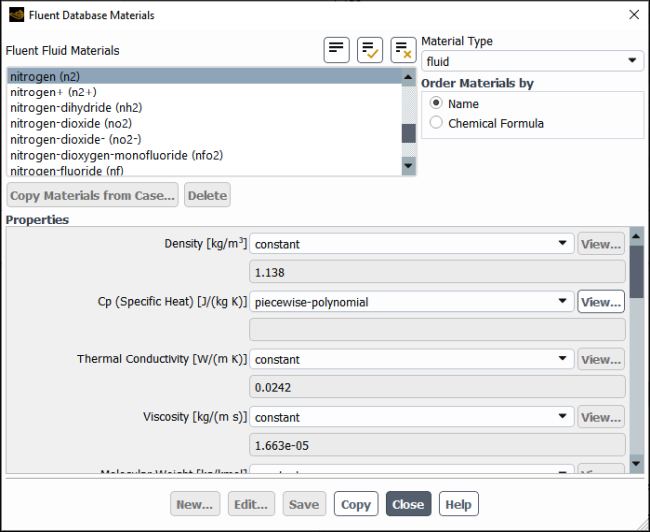This screenshot has height=532, width=650.
Task: Click the materials list scrollbar thumb
Action: point(409,133)
